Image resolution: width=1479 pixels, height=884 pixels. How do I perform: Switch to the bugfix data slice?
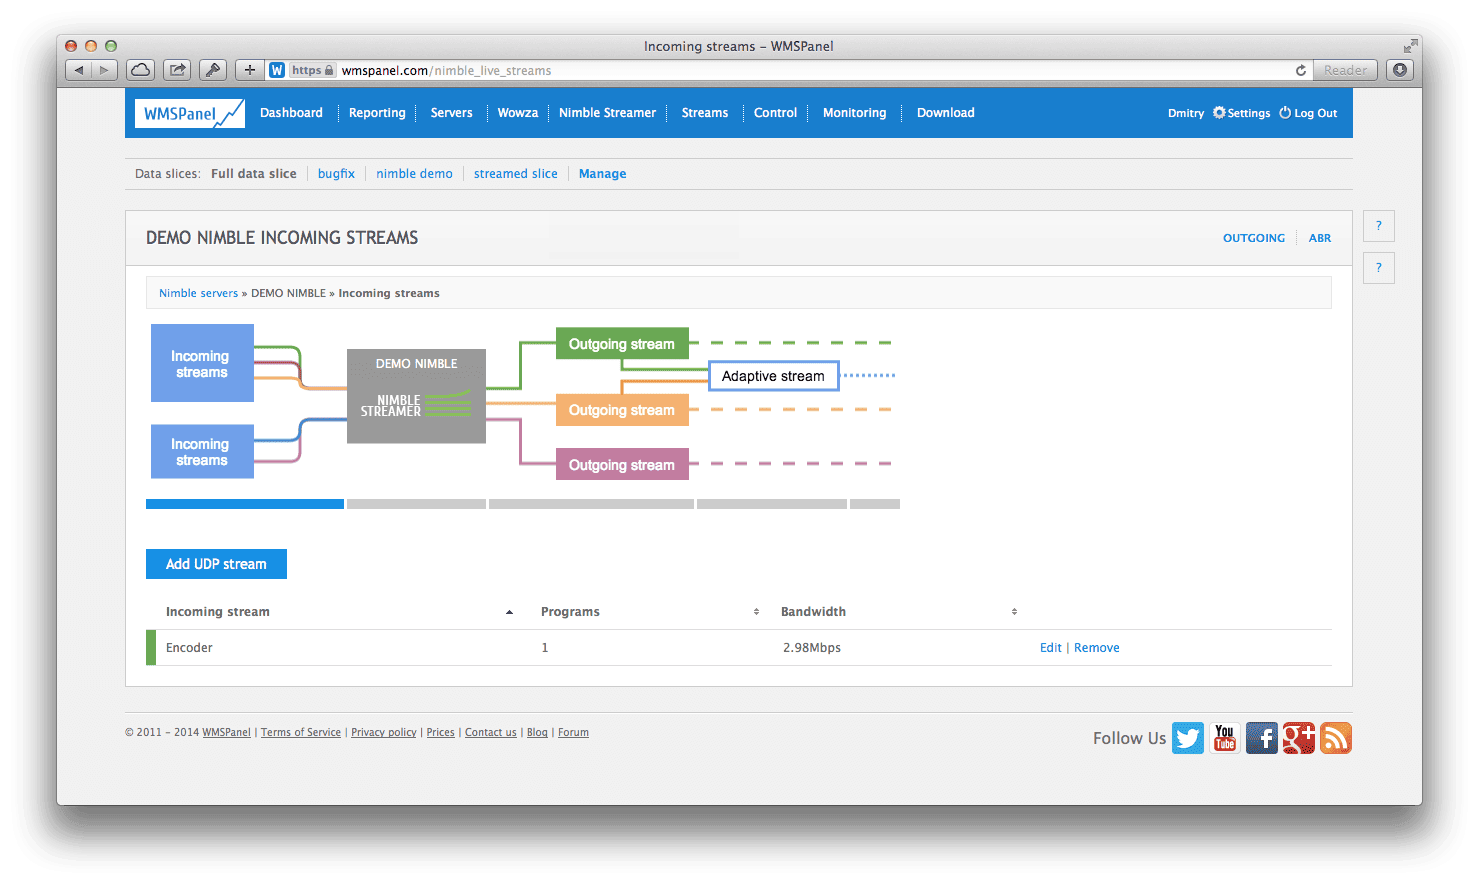coord(336,174)
